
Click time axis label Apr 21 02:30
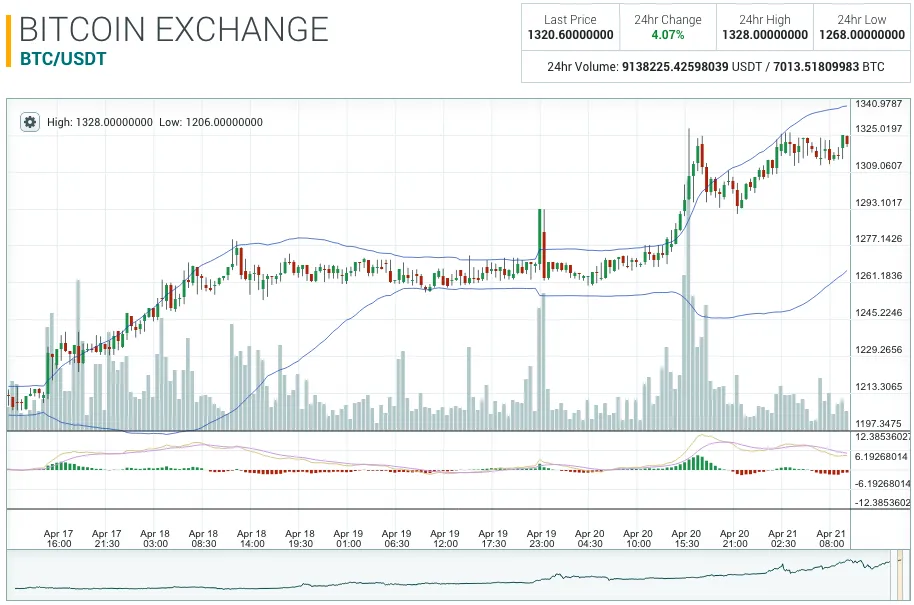[783, 539]
